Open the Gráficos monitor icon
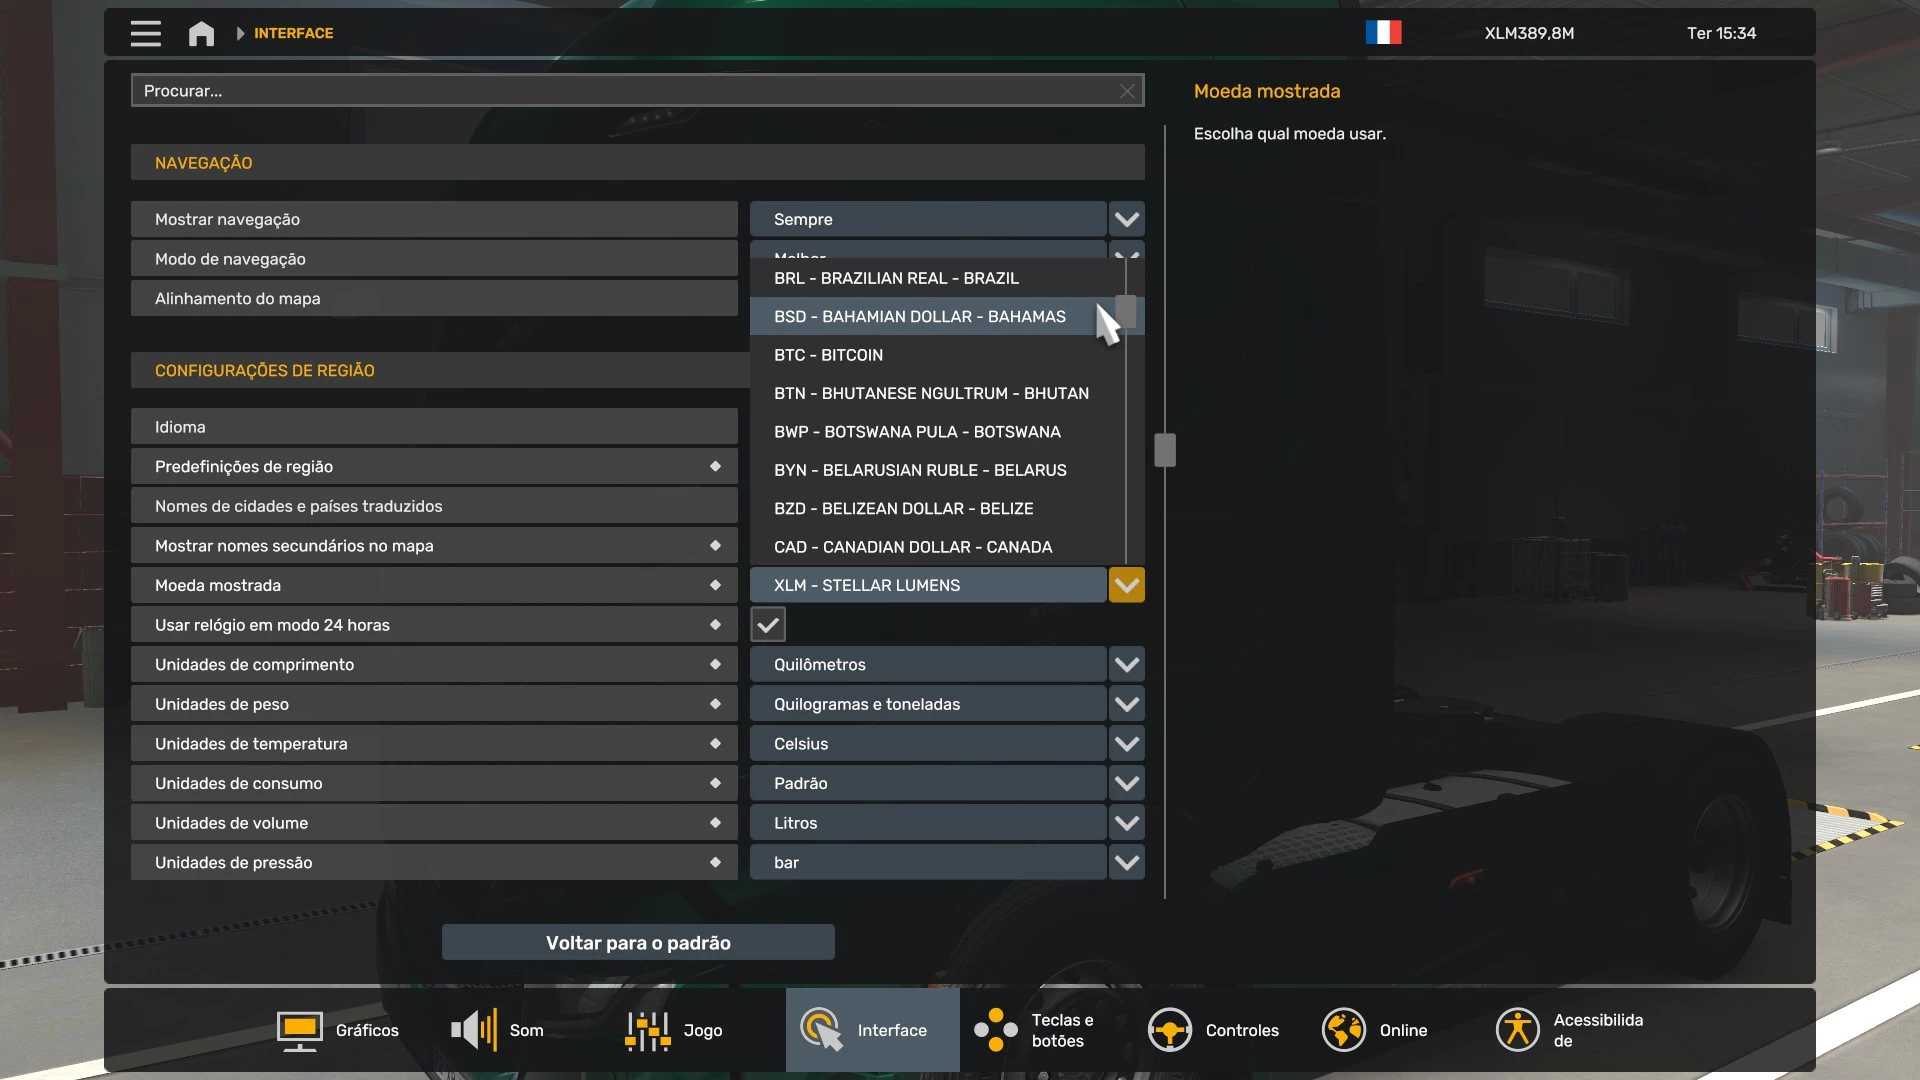Viewport: 1920px width, 1080px height. click(299, 1030)
